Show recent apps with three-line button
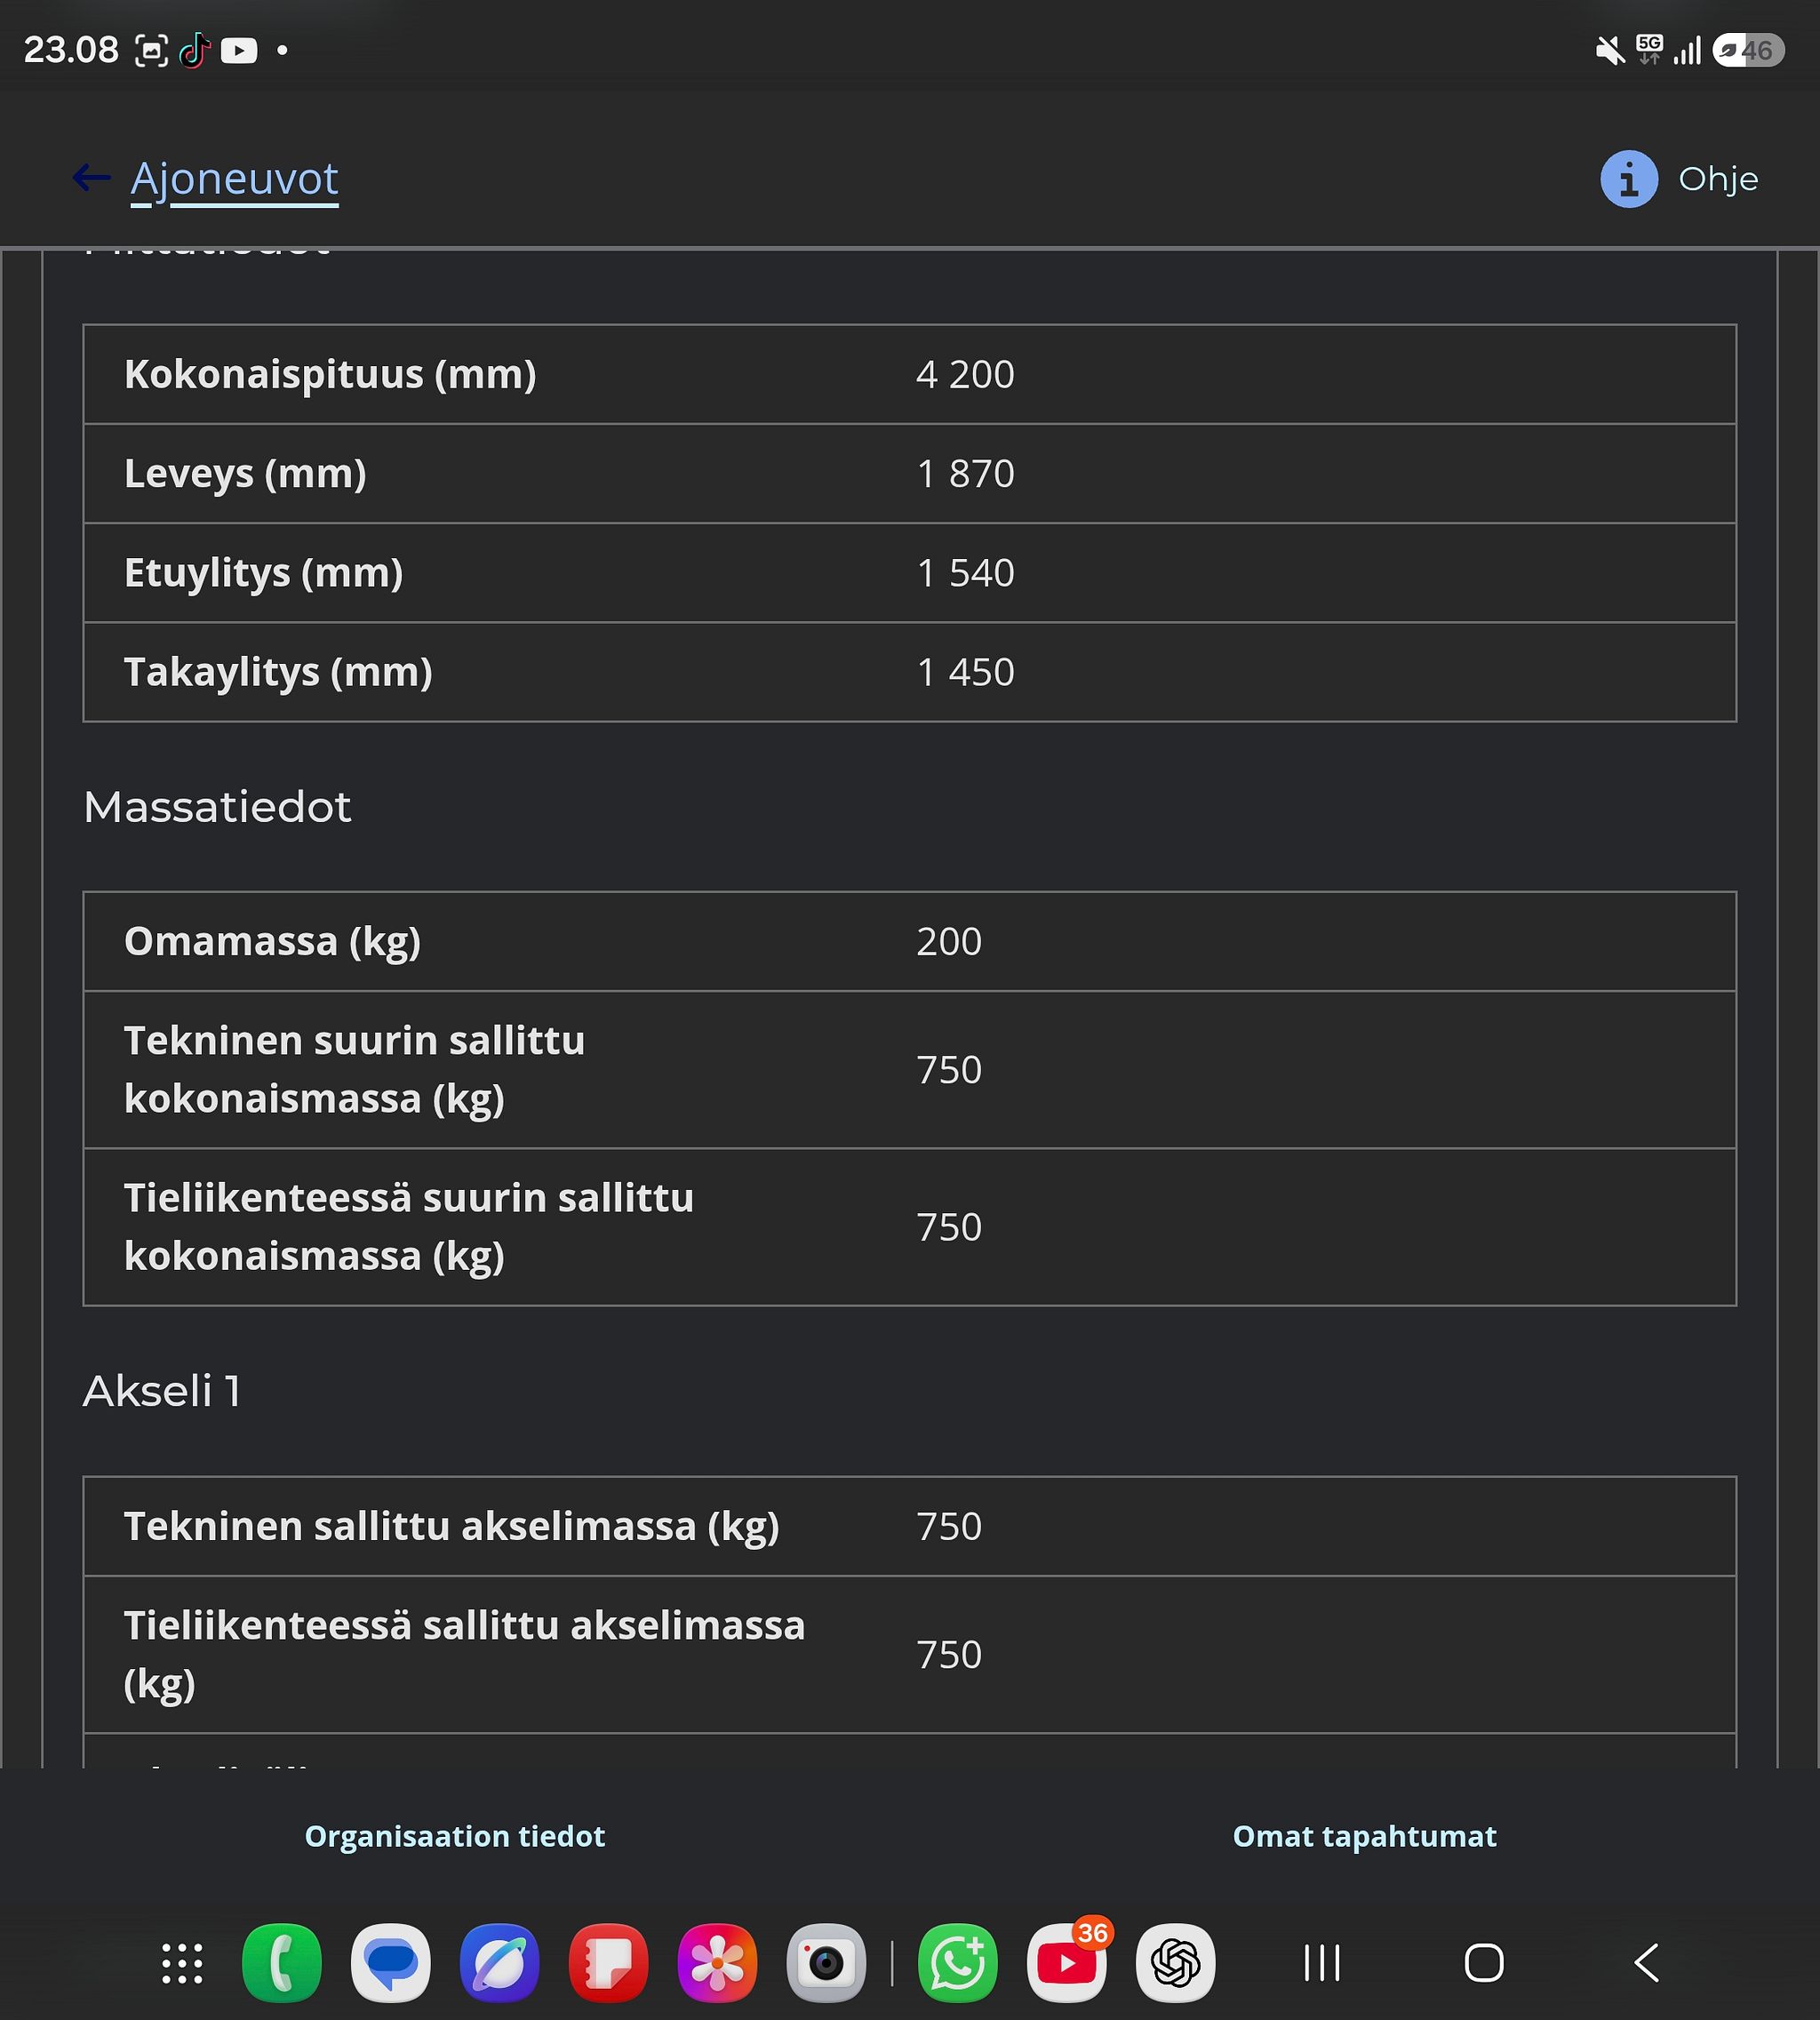Image resolution: width=1820 pixels, height=2020 pixels. pos(1322,1963)
